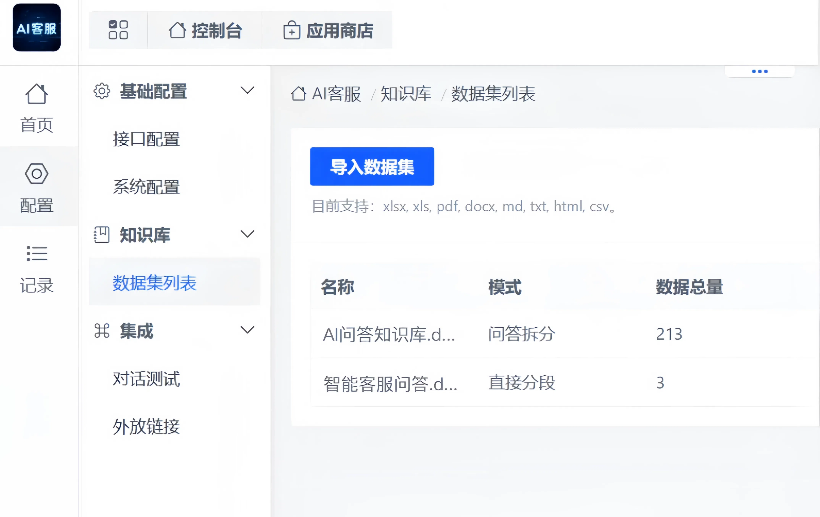The width and height of the screenshot is (820, 517).
Task: Click the 集成 command icon
Action: point(101,331)
